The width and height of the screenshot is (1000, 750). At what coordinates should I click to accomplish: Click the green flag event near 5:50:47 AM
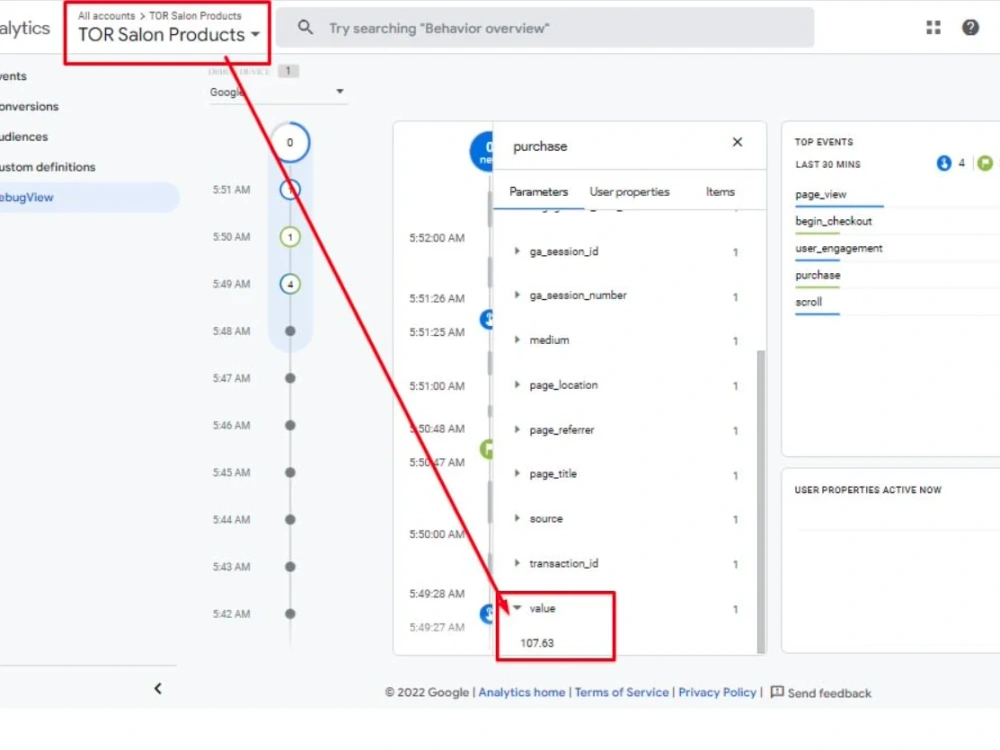(x=487, y=449)
